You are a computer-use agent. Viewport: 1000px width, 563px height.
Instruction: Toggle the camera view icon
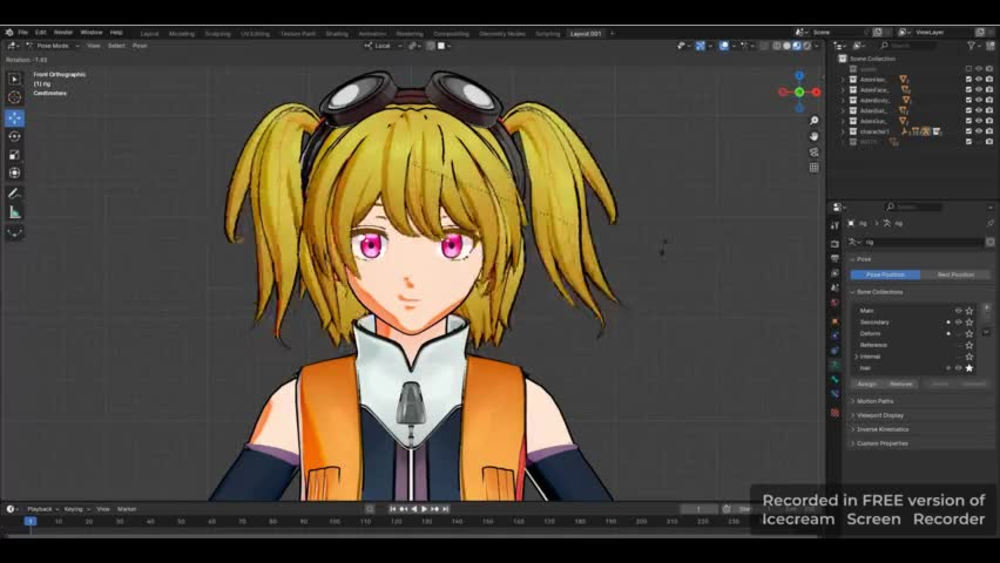814,152
